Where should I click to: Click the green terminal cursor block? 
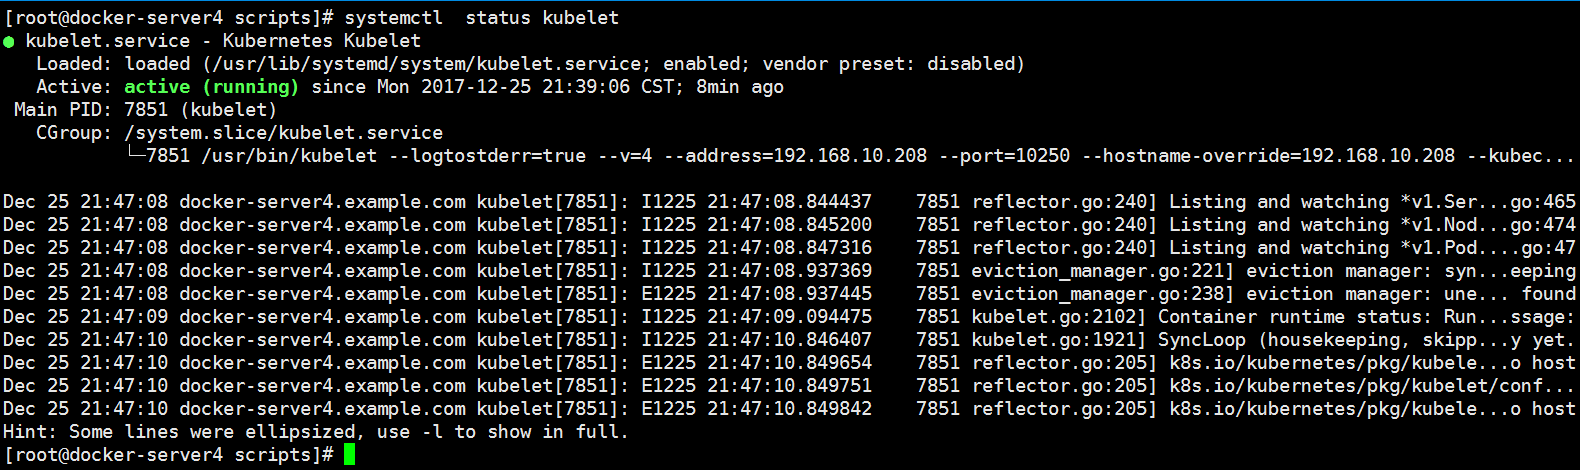point(349,455)
